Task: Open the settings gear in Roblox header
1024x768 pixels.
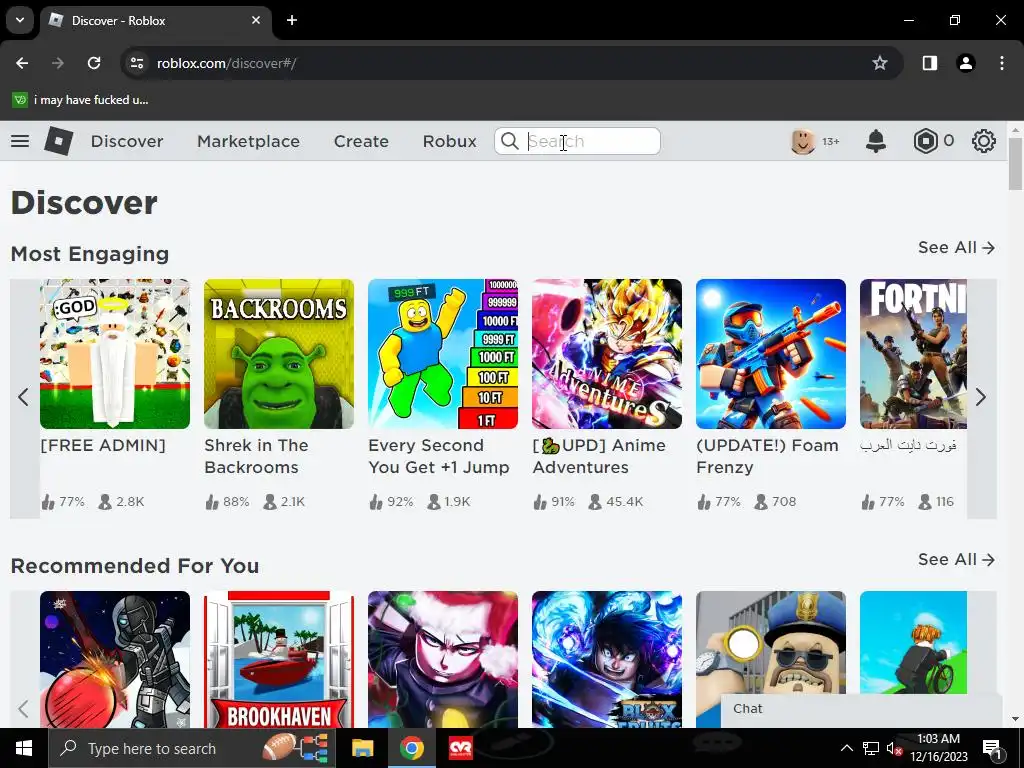Action: point(984,141)
